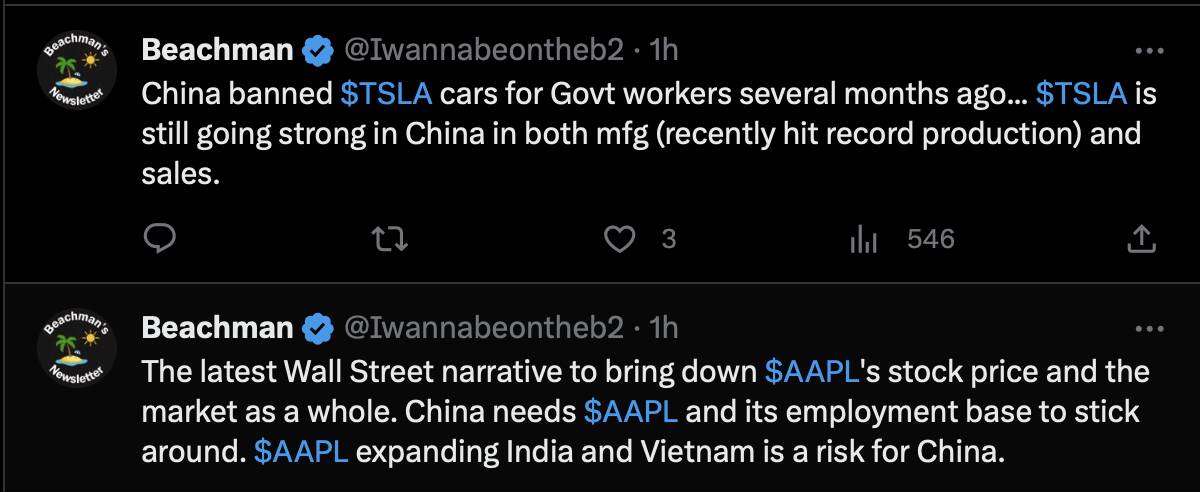Viewport: 1200px width, 492px height.
Task: Click $AAPL cashtag before 'expanding India'
Action: click(x=301, y=451)
